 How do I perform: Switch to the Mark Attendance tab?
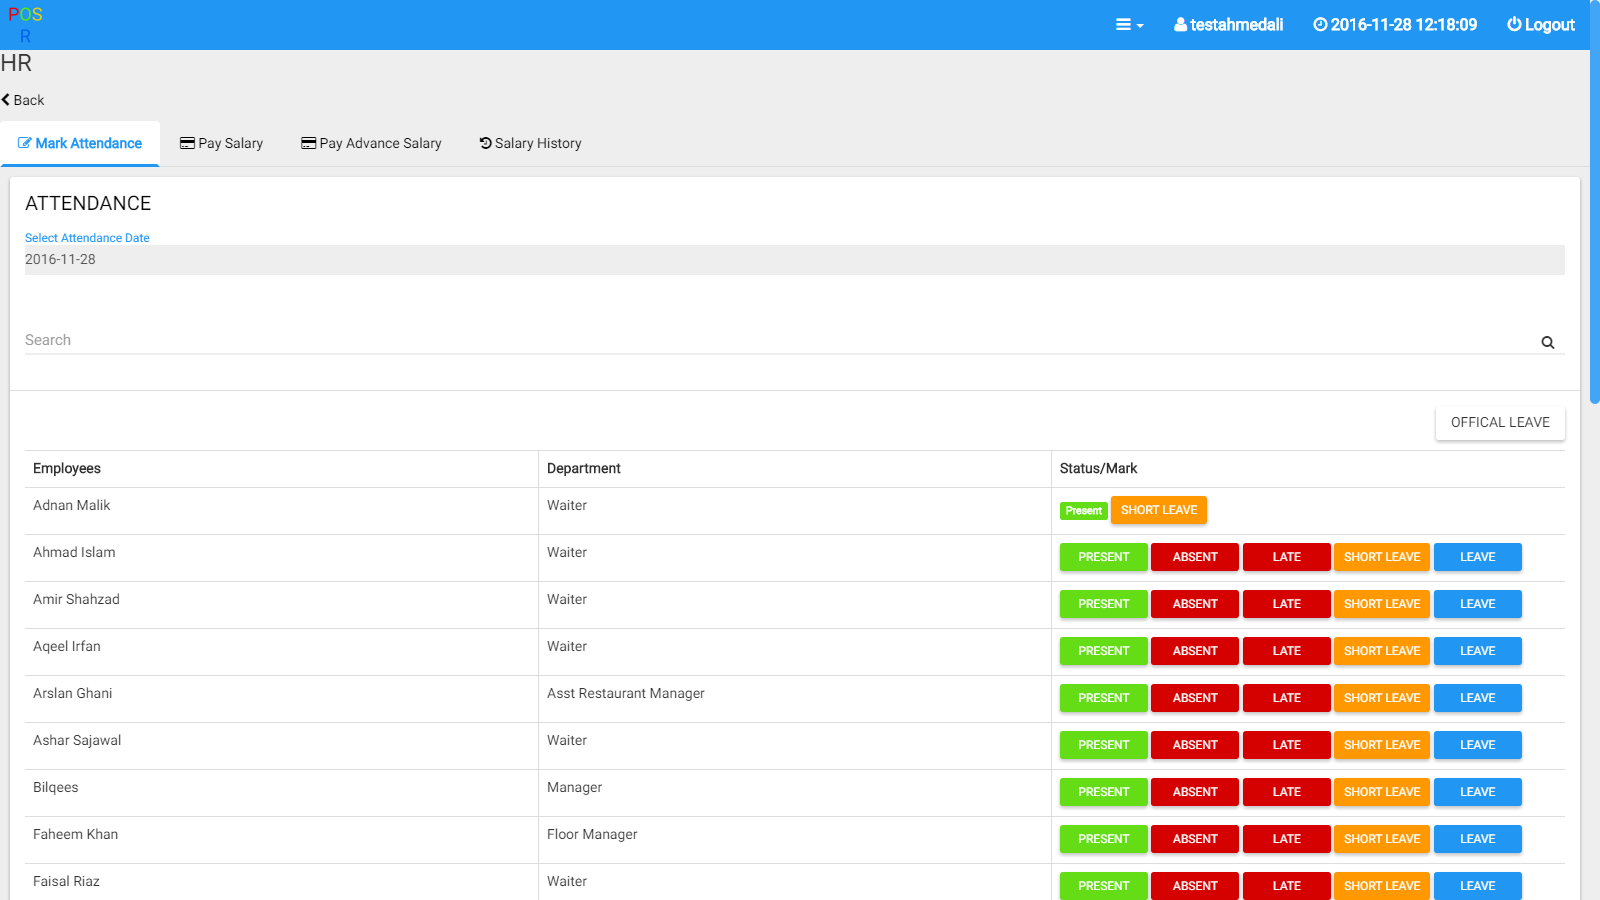tap(80, 143)
